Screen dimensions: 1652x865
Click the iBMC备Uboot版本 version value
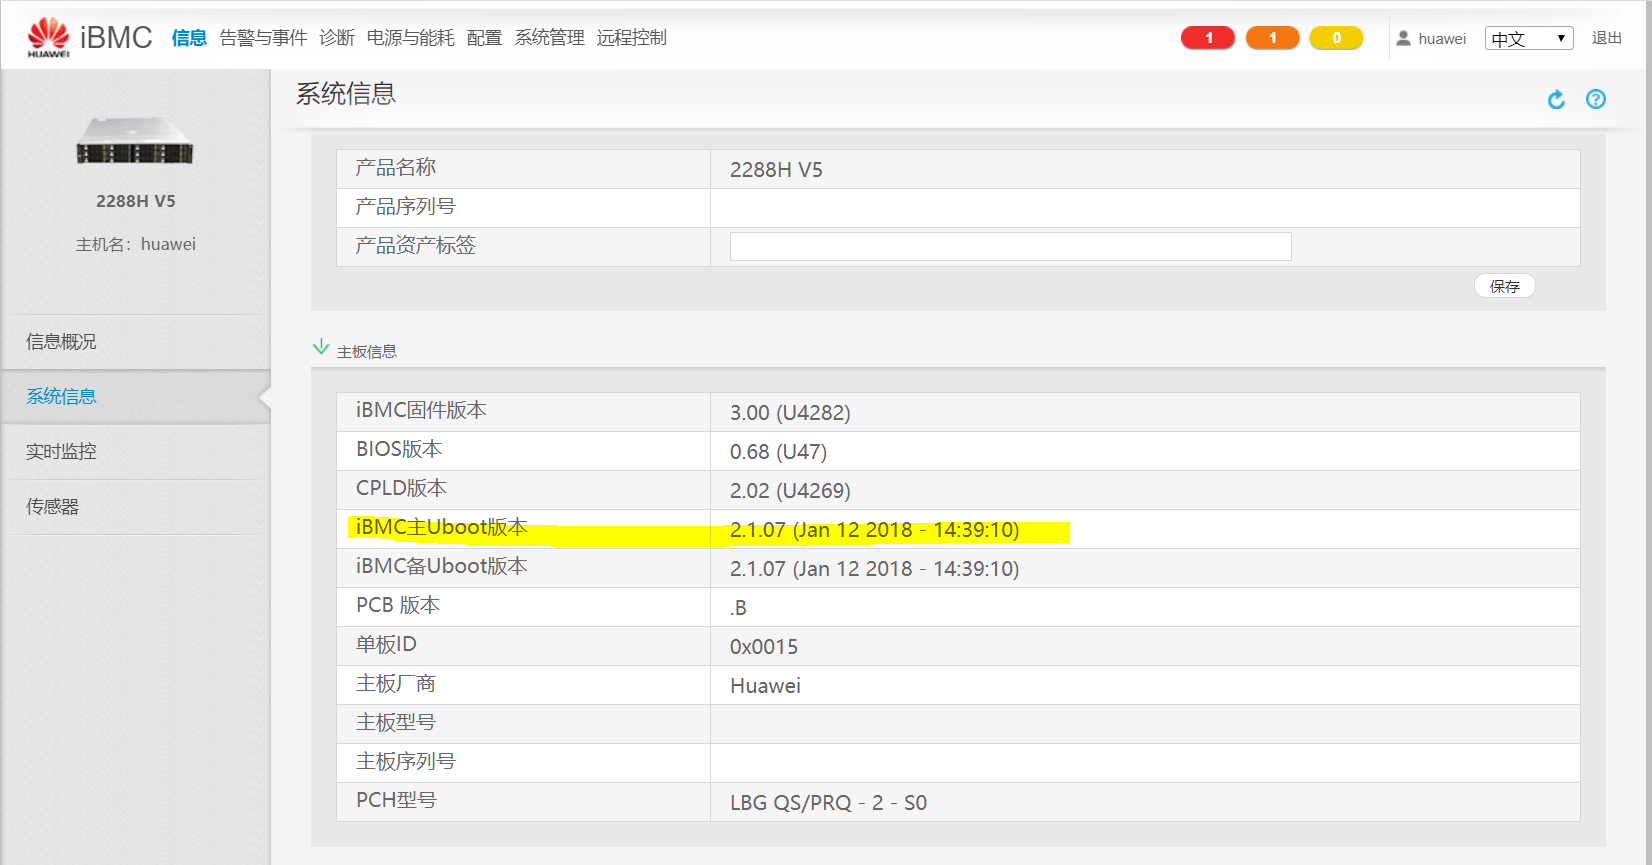point(874,569)
